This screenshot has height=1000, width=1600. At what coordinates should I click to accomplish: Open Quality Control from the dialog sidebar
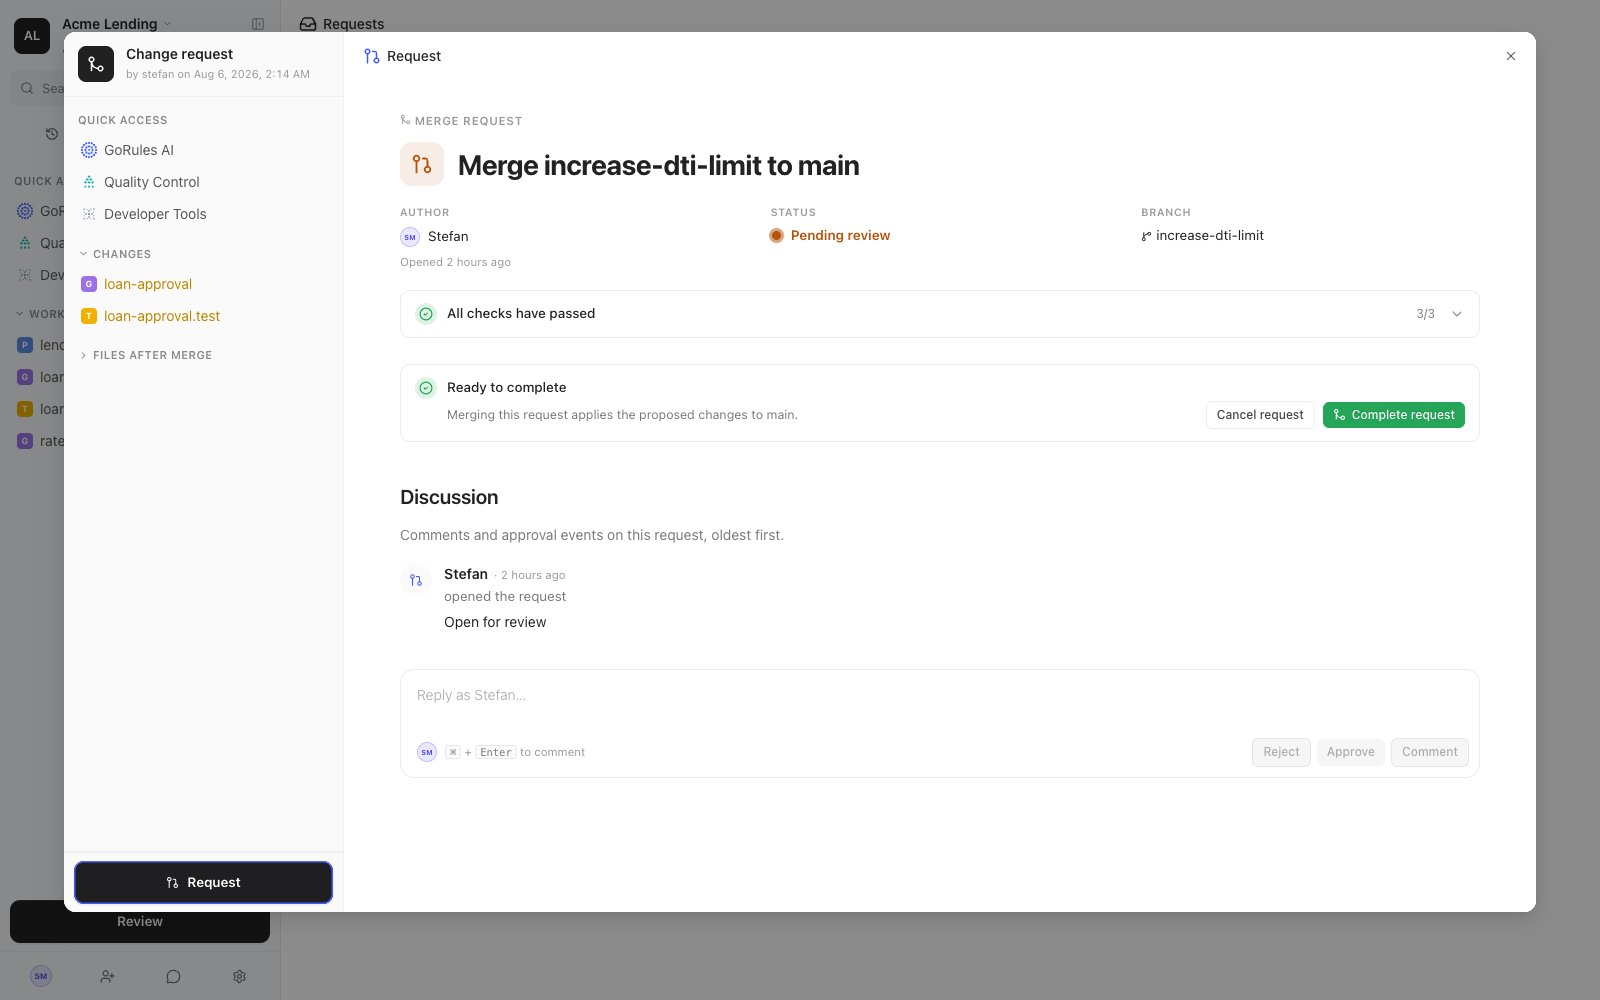coord(152,182)
